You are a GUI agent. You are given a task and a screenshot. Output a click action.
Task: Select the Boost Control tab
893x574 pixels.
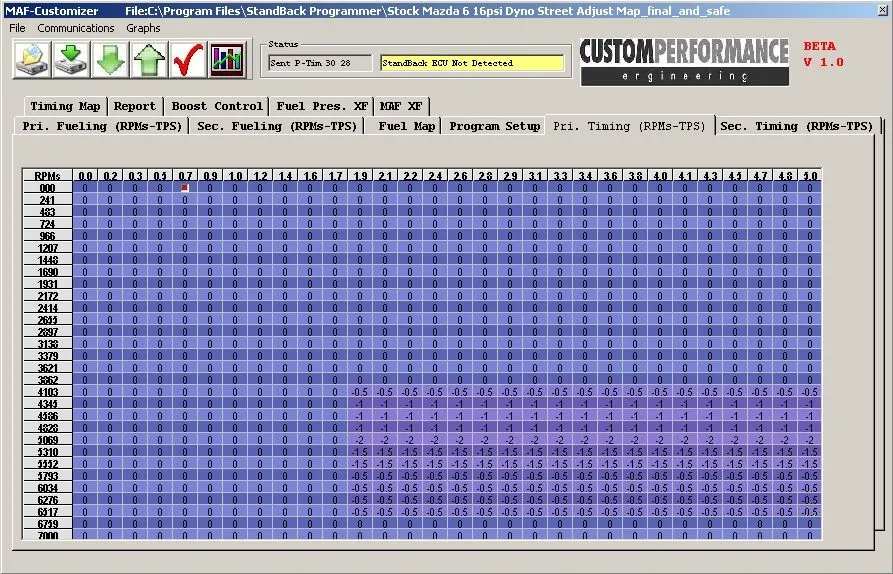click(x=217, y=106)
